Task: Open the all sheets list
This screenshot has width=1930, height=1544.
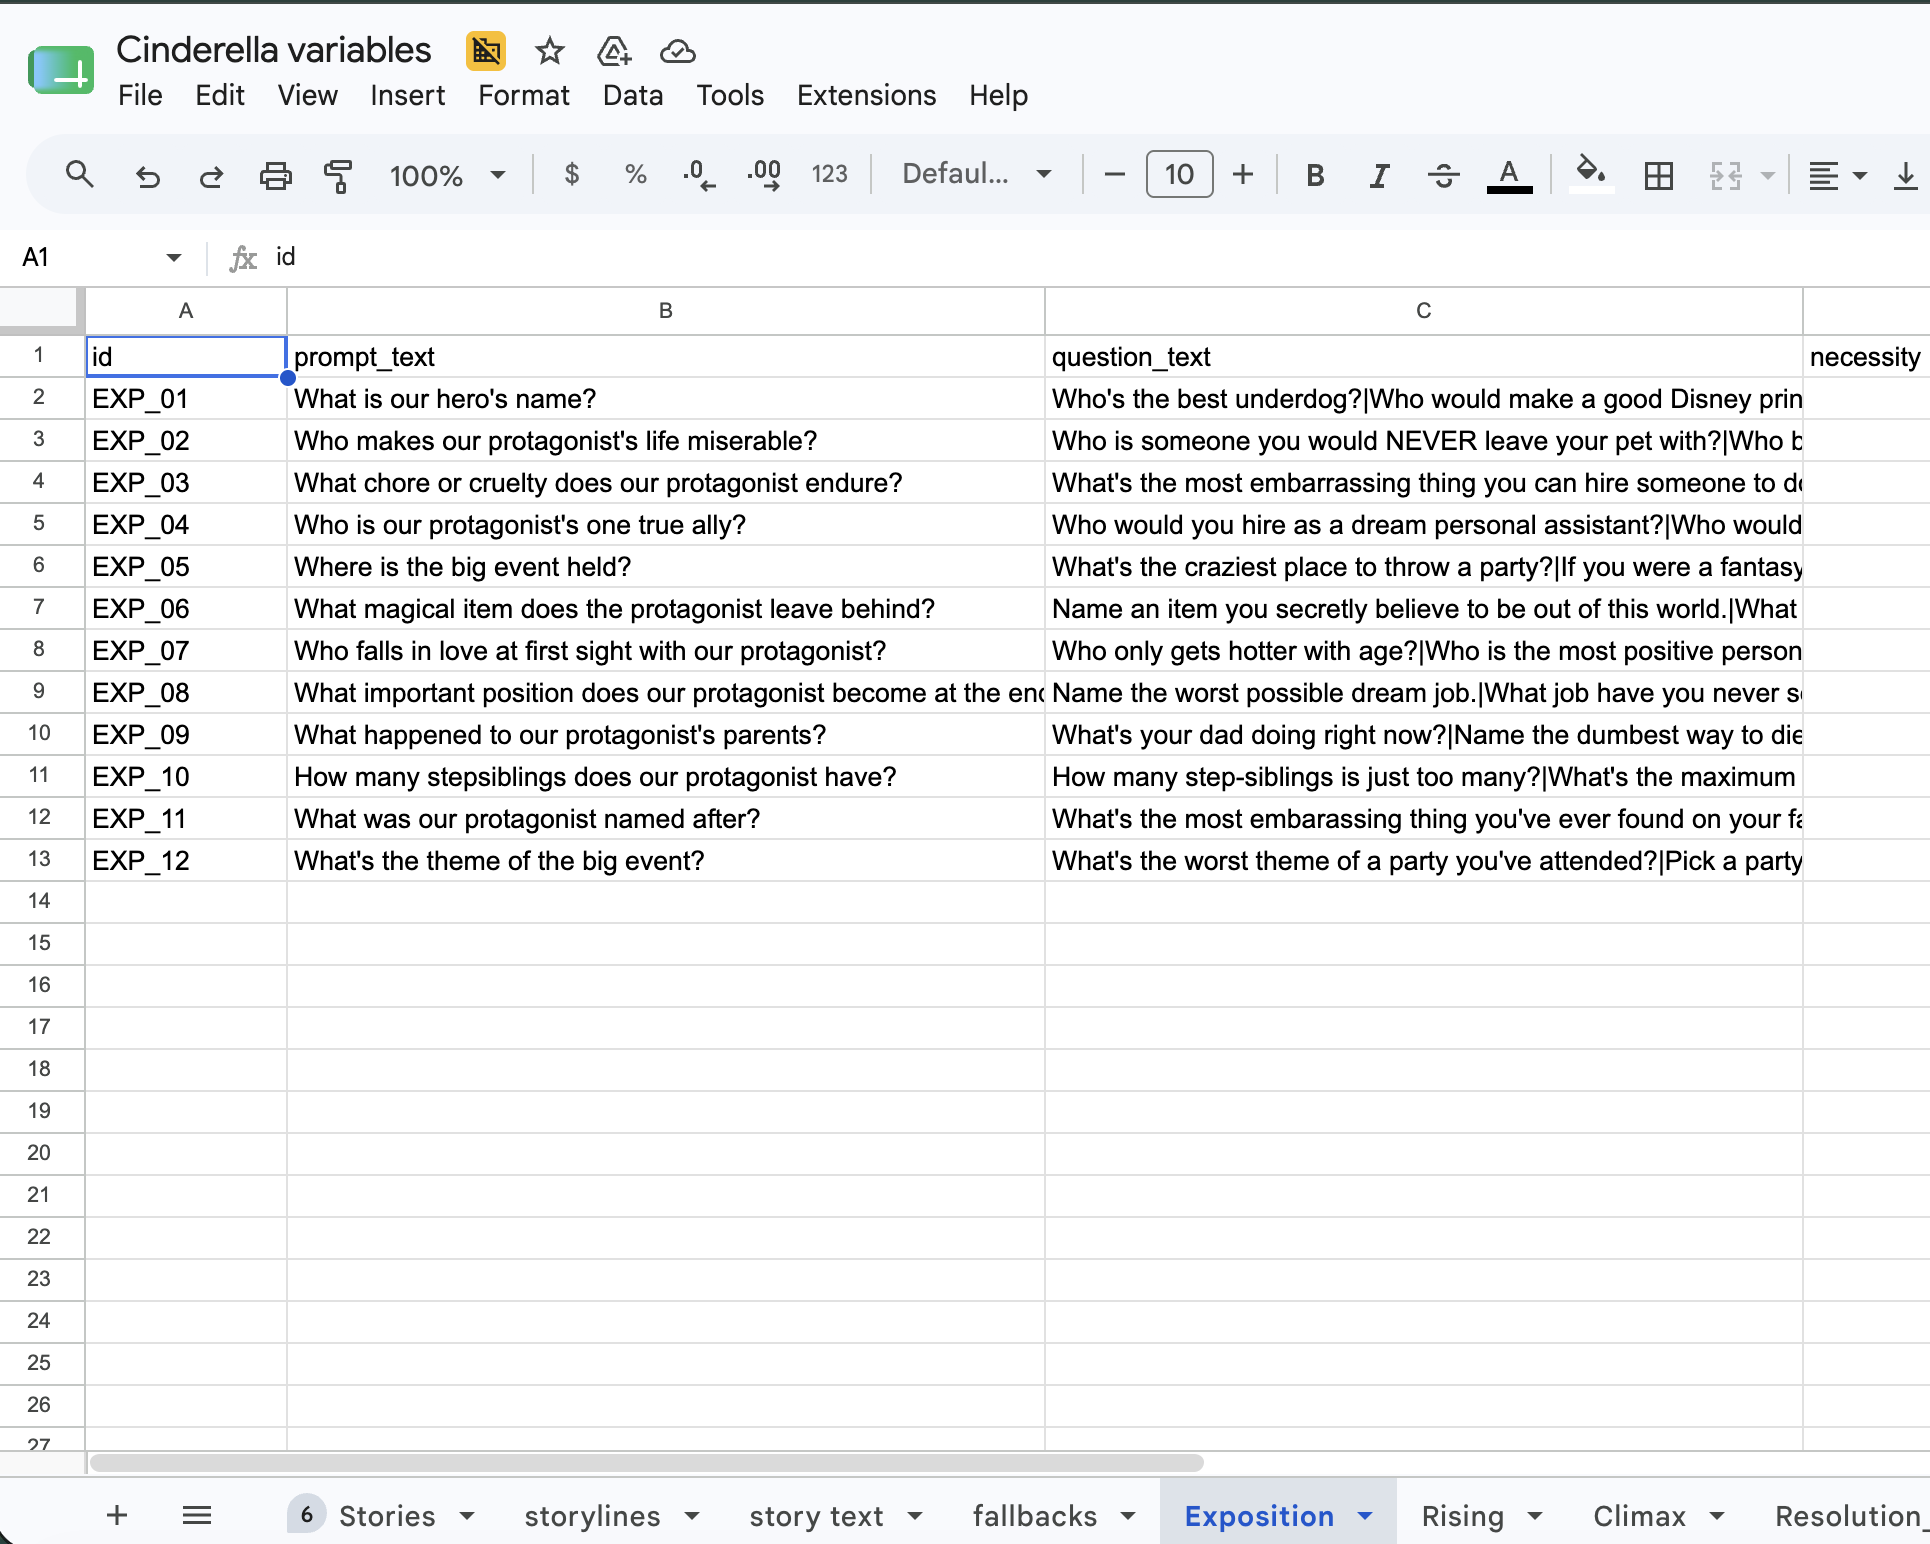Action: [x=197, y=1515]
